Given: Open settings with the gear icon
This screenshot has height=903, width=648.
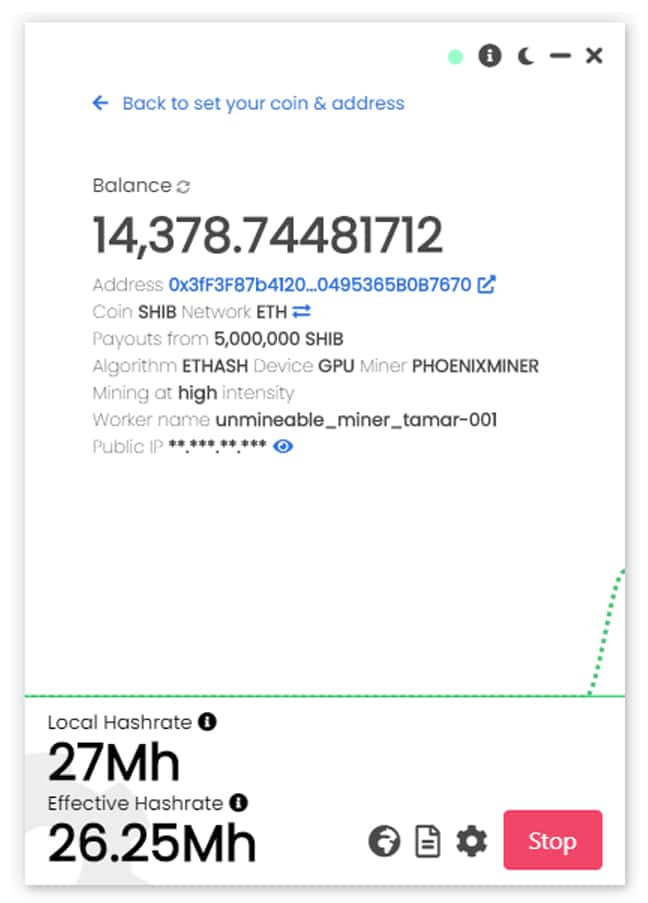Looking at the screenshot, I should [x=471, y=841].
